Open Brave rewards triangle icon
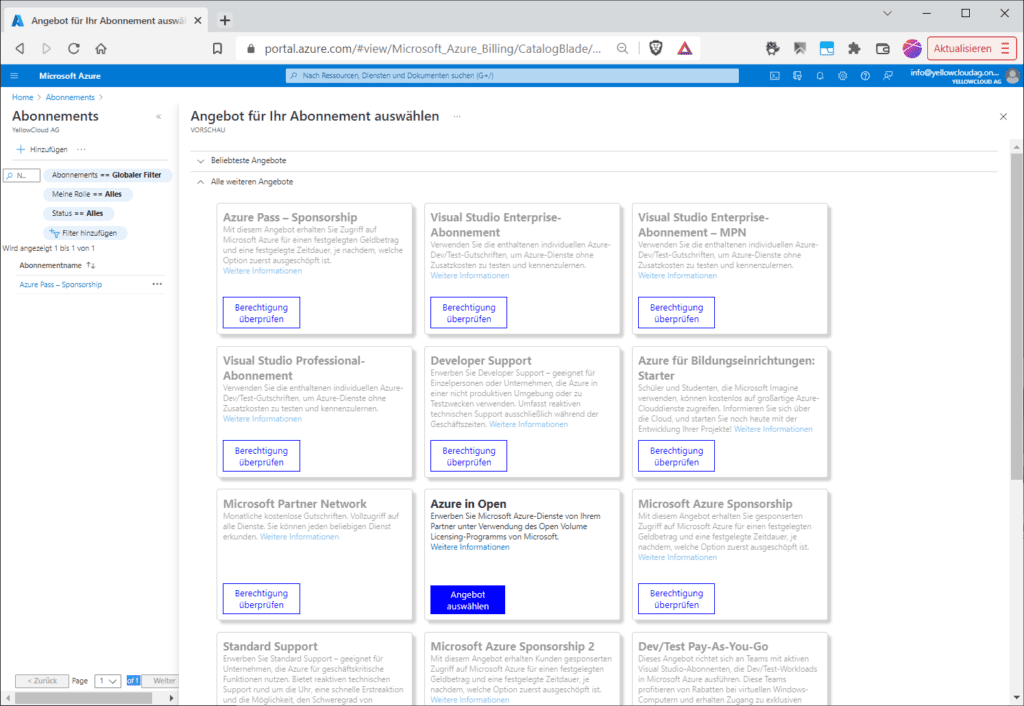This screenshot has width=1024, height=706. coord(684,48)
